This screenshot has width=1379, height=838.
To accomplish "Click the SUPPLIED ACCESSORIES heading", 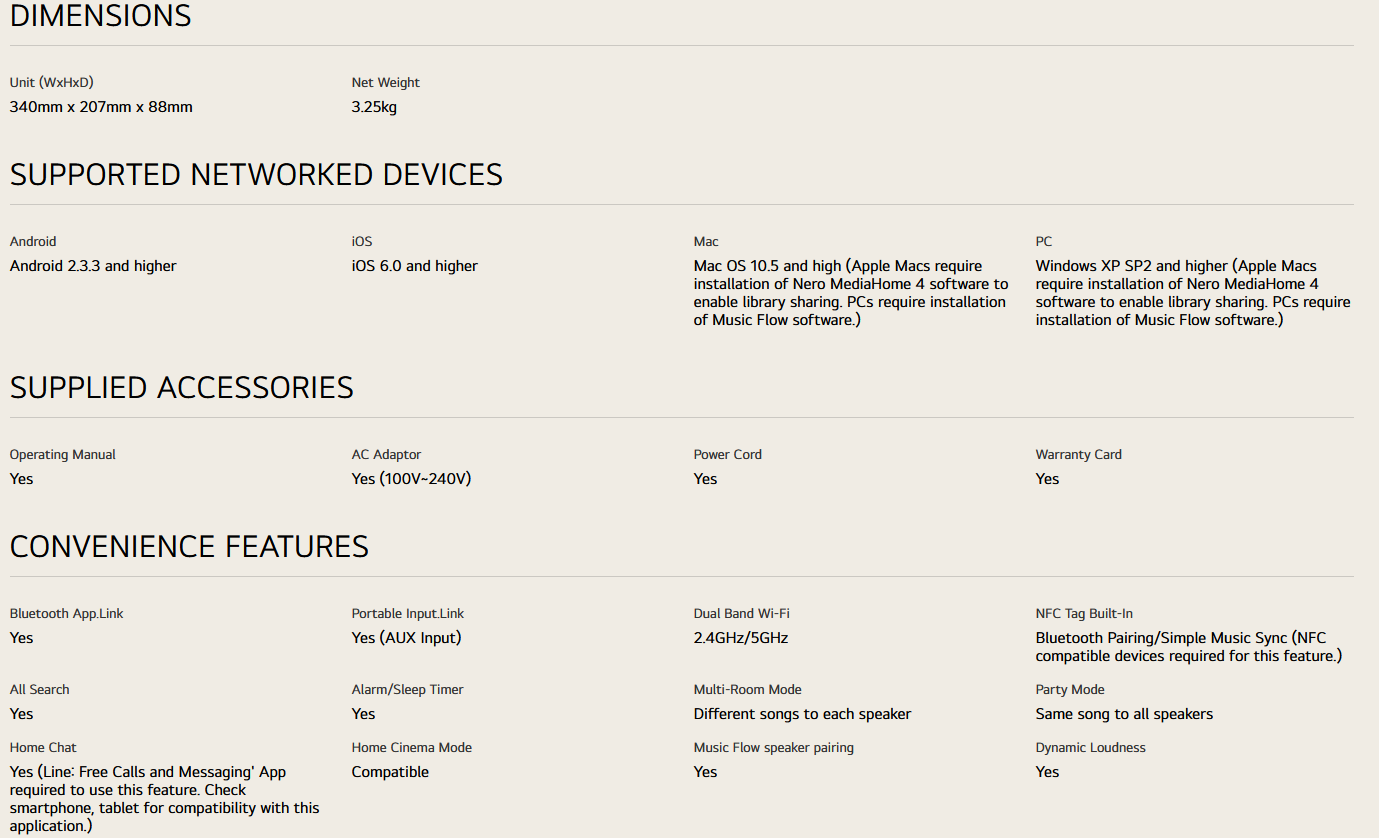I will (x=181, y=388).
